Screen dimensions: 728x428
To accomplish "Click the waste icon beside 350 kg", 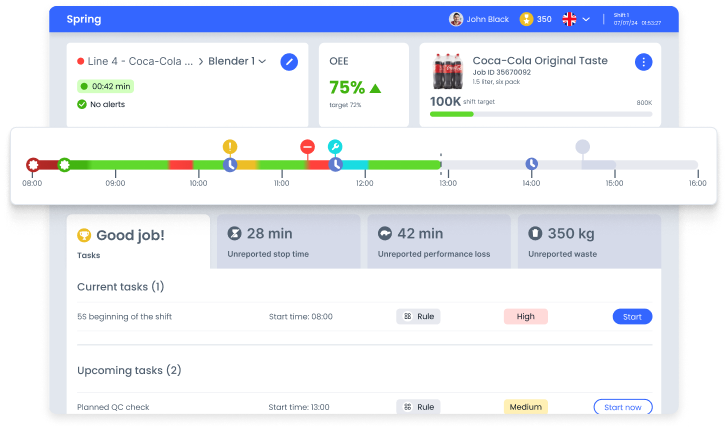I will (535, 233).
